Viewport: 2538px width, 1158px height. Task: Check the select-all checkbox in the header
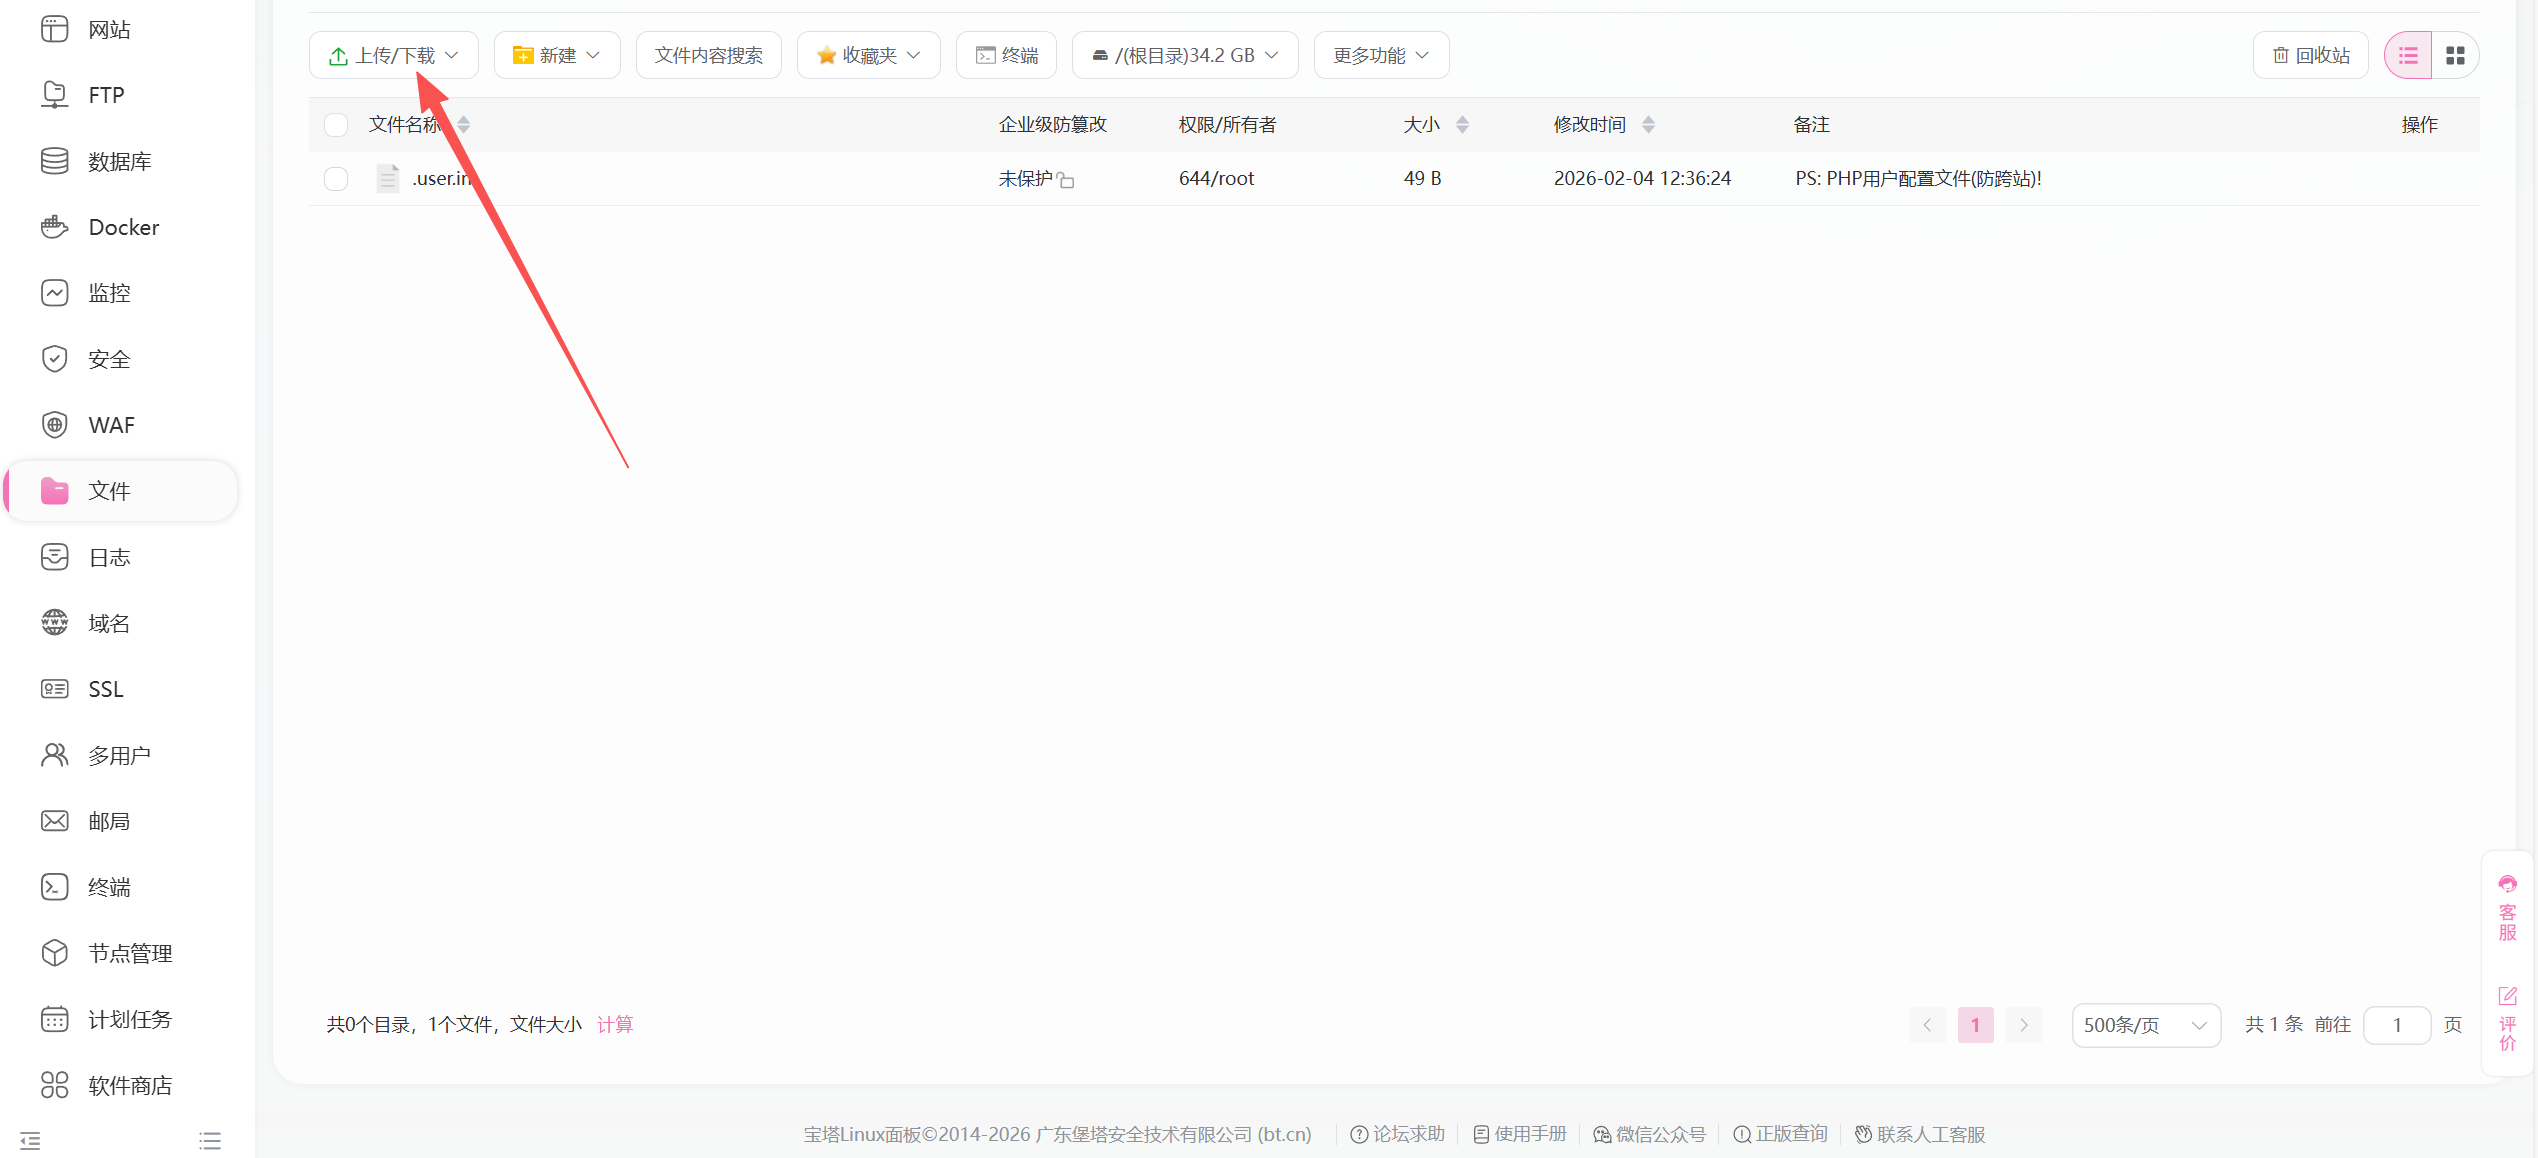click(336, 125)
